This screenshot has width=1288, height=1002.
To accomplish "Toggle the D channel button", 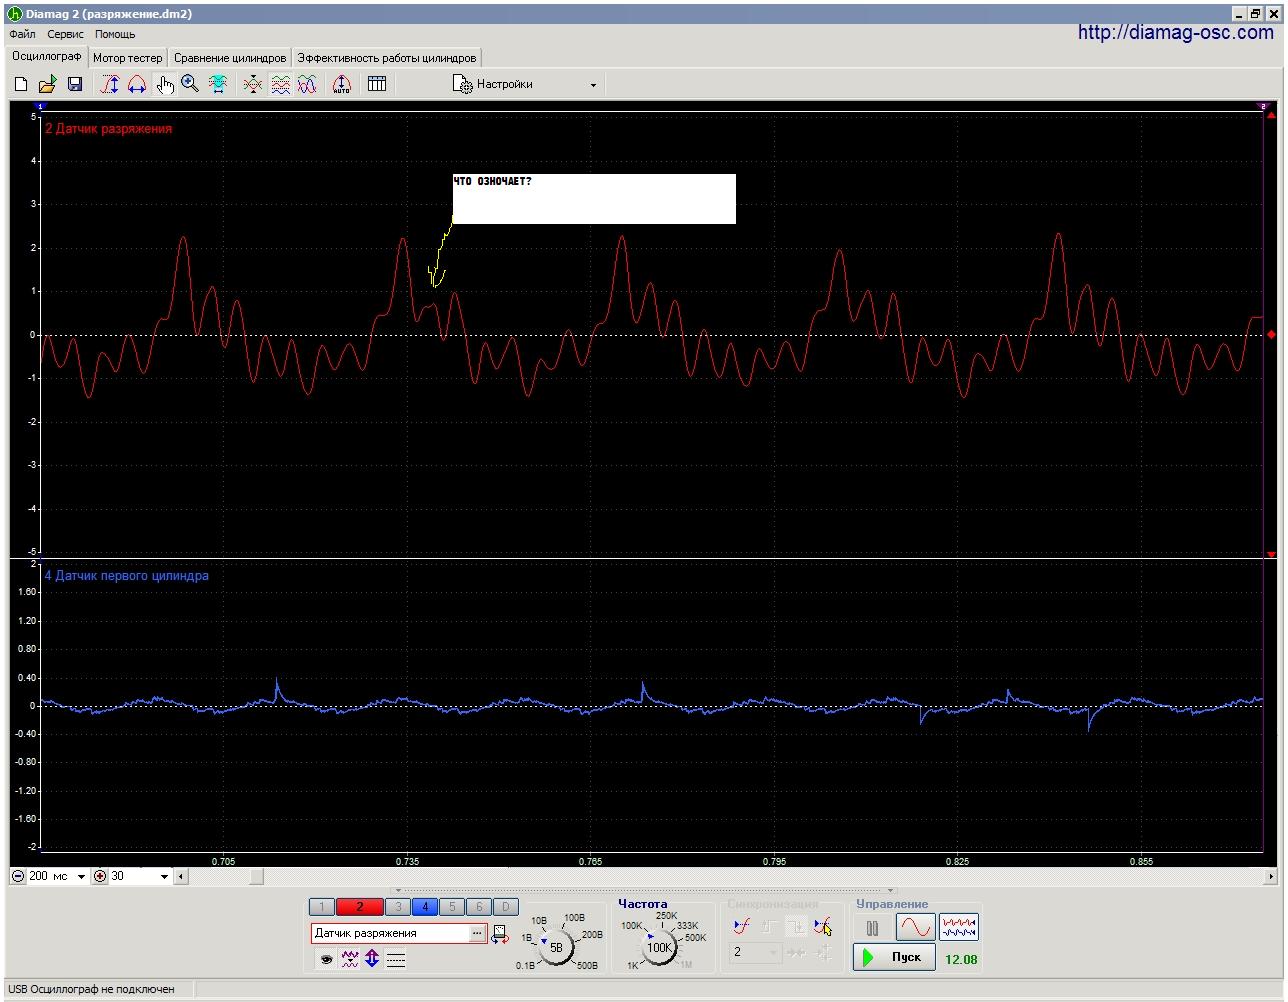I will click(x=506, y=907).
